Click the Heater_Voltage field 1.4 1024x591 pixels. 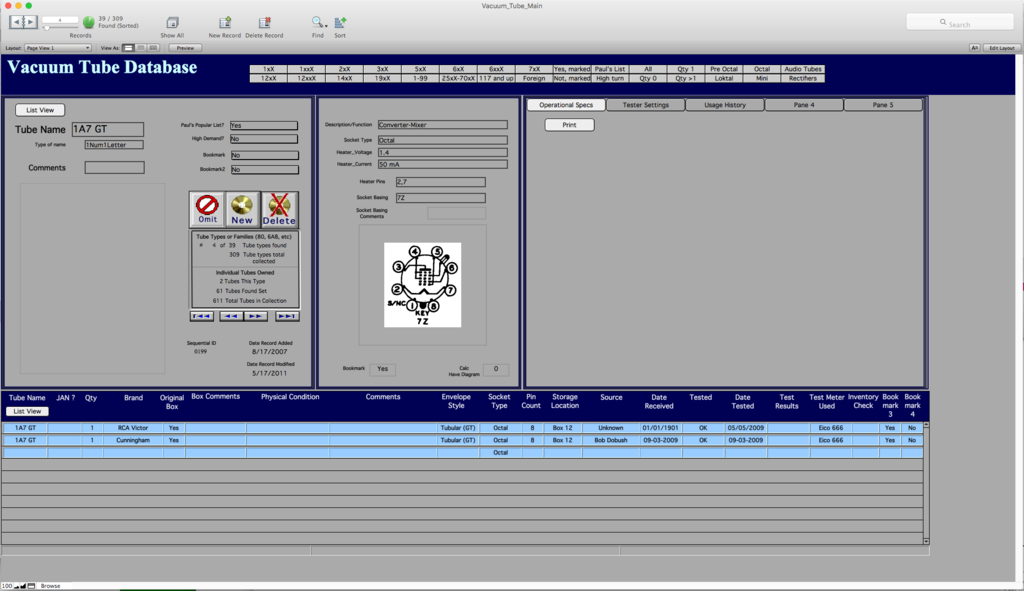tap(443, 152)
